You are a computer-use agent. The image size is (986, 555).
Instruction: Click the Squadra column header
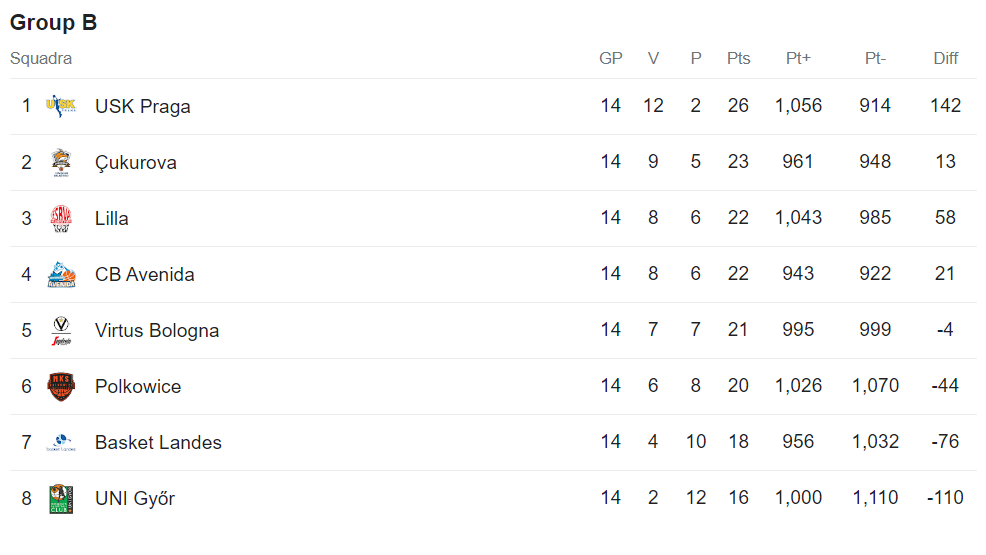(41, 58)
